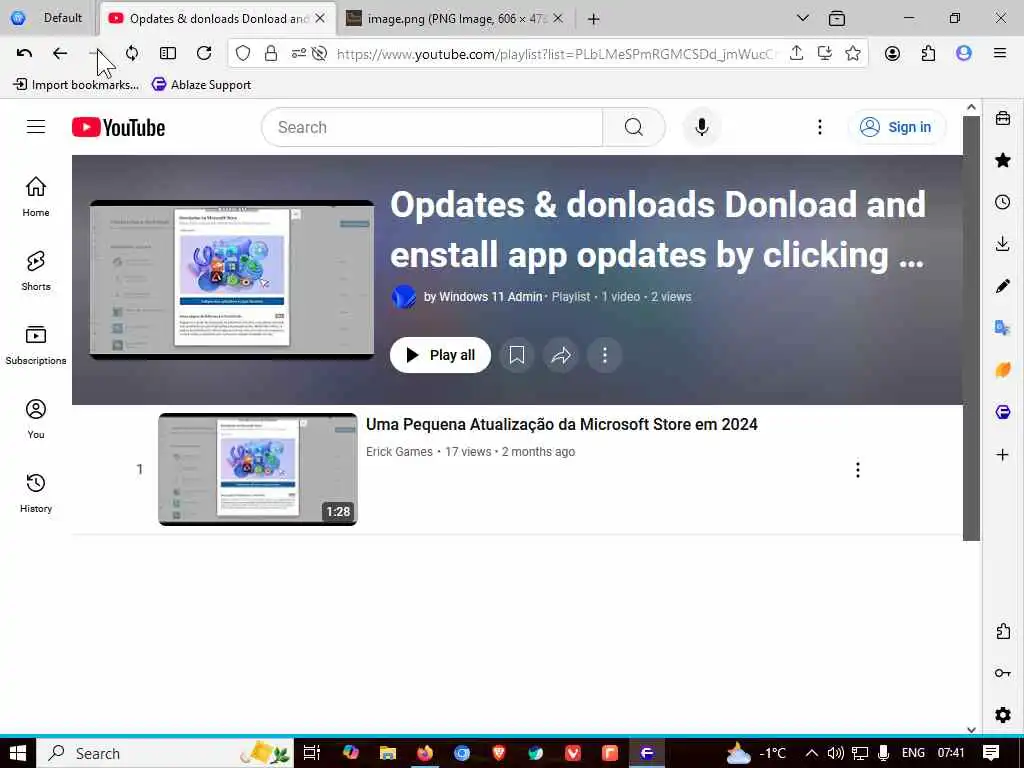Viewport: 1024px width, 768px height.
Task: Open the Ablaze Support bookmark
Action: click(x=201, y=84)
